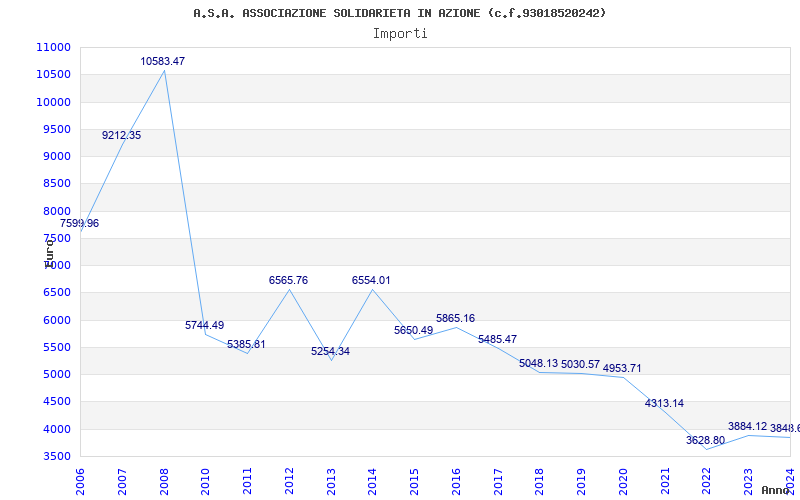Click the 6500 y-axis tick label
The image size is (800, 500).
tap(56, 293)
